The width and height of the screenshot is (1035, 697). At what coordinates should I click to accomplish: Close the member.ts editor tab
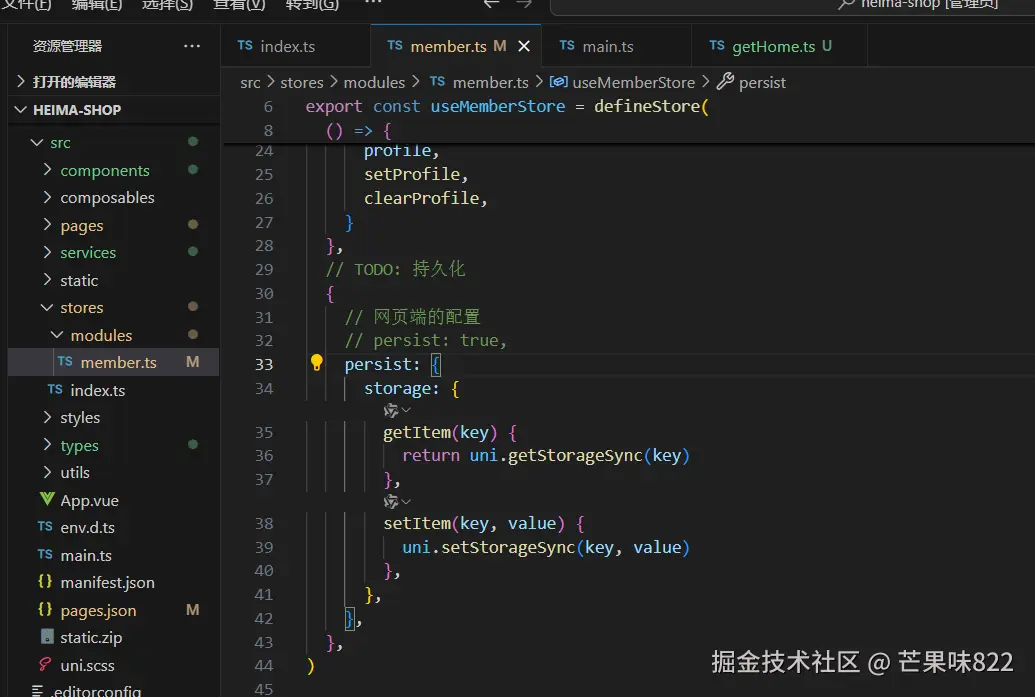click(x=524, y=46)
